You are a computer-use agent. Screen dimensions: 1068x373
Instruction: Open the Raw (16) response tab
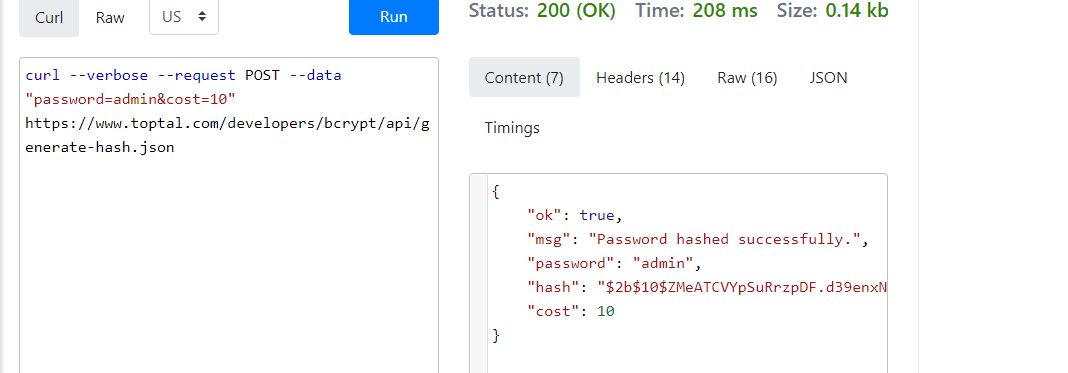point(747,78)
